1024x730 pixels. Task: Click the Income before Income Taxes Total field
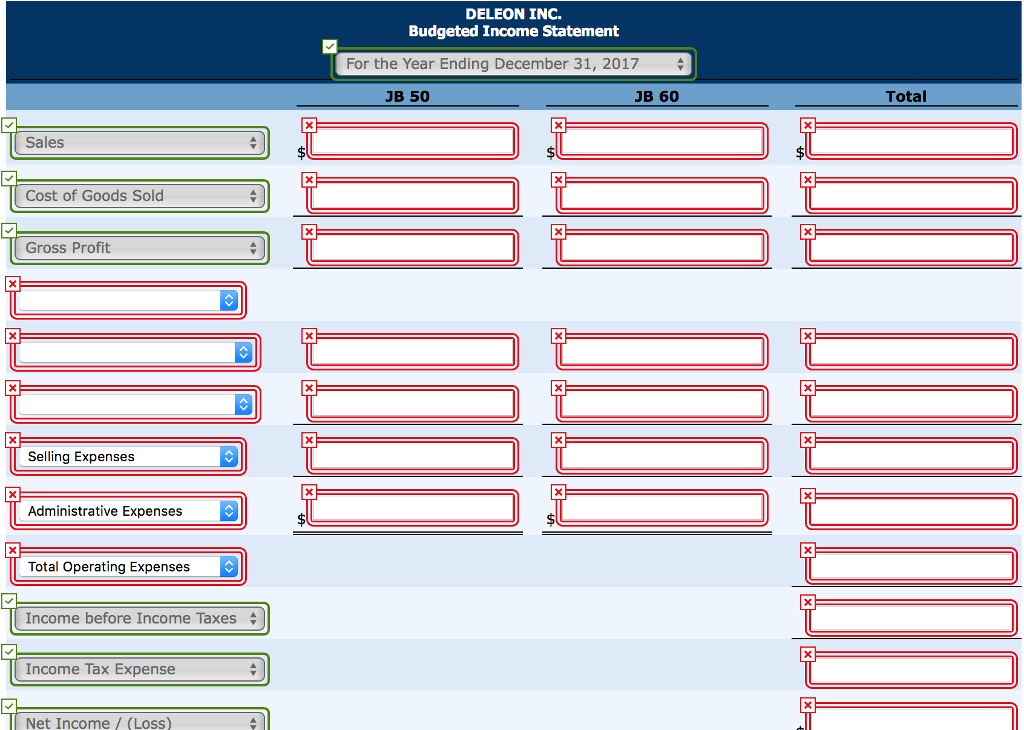coord(912,618)
